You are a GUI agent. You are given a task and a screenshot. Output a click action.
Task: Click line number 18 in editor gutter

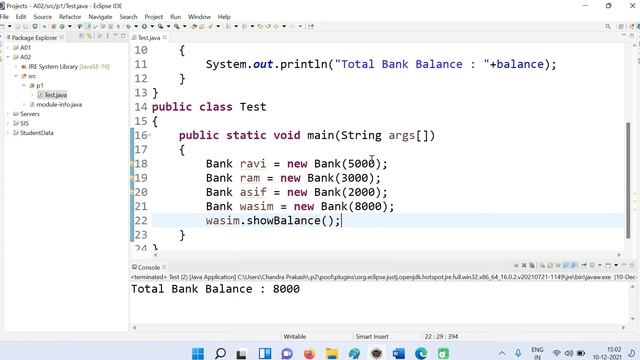141,164
